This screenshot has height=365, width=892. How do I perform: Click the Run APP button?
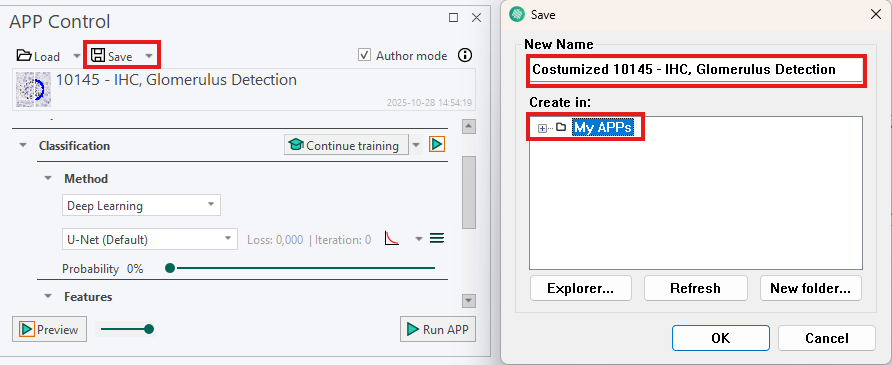click(438, 329)
